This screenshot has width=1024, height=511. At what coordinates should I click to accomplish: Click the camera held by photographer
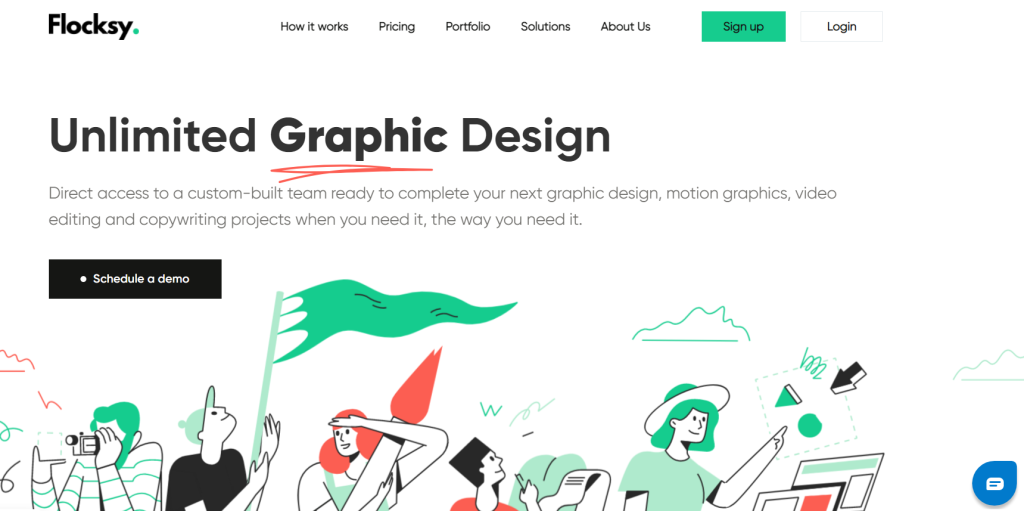[x=83, y=444]
